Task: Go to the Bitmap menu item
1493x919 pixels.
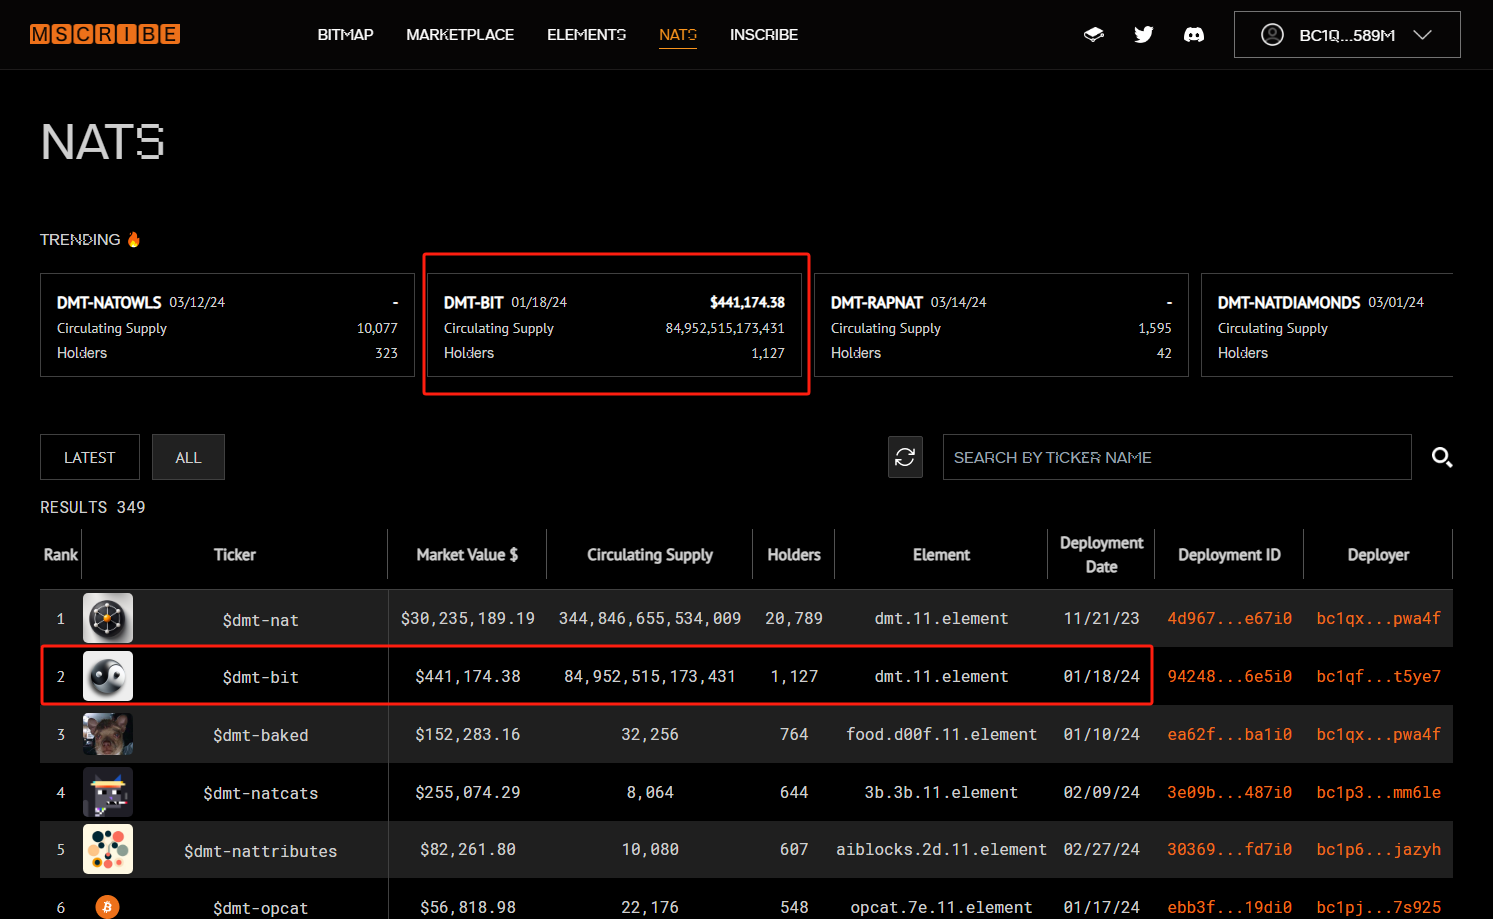Action: [x=345, y=35]
